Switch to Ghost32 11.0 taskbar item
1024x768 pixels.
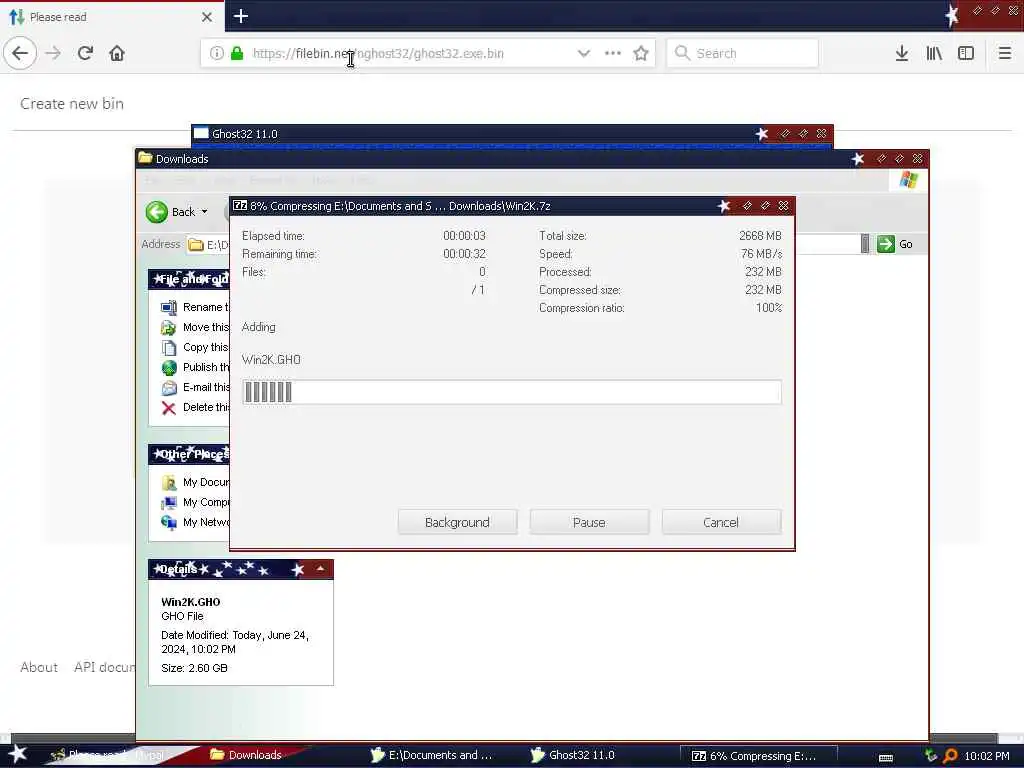click(575, 755)
